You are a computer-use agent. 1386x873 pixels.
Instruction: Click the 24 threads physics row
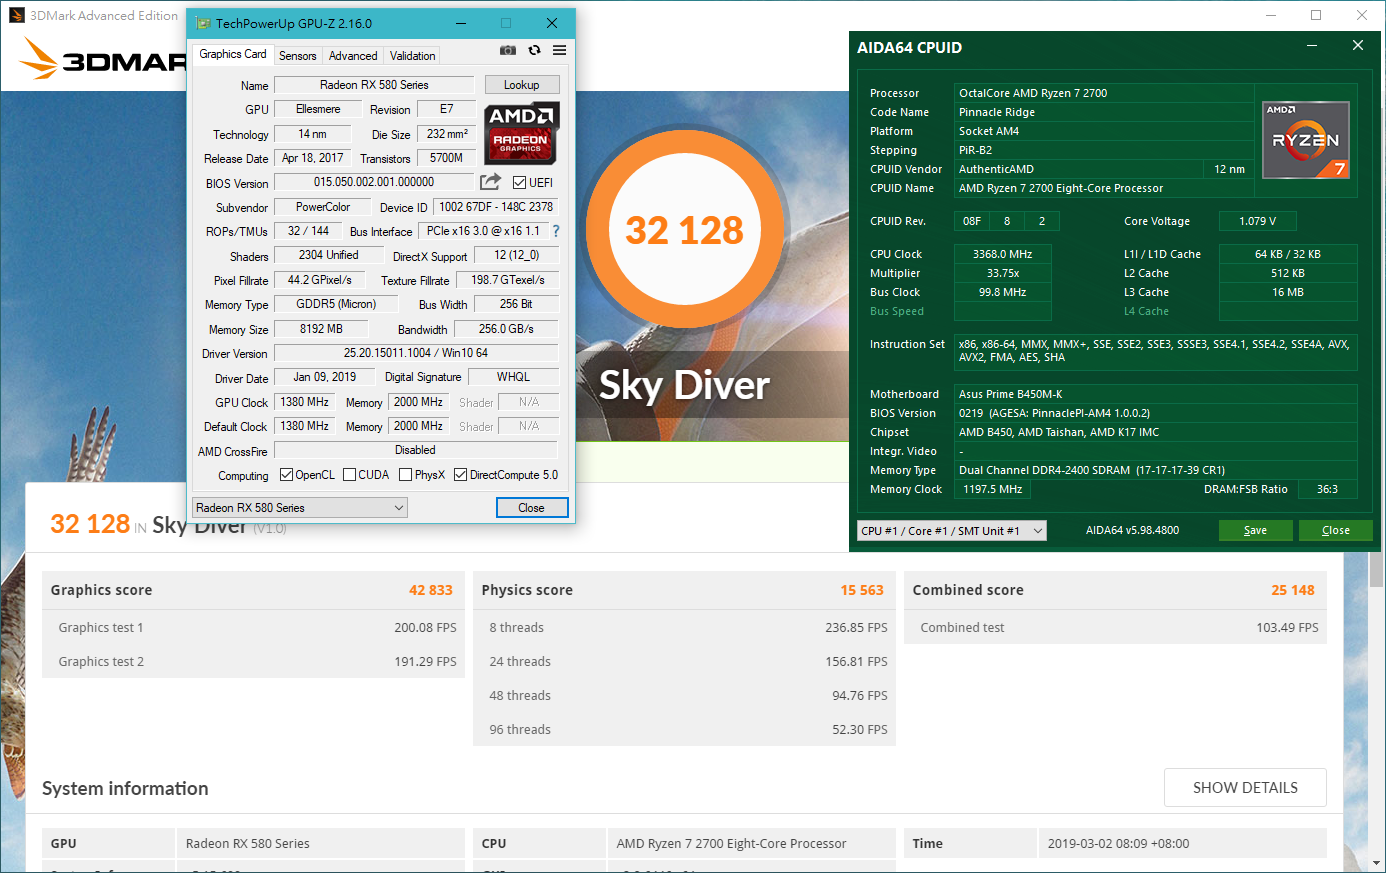(x=684, y=662)
